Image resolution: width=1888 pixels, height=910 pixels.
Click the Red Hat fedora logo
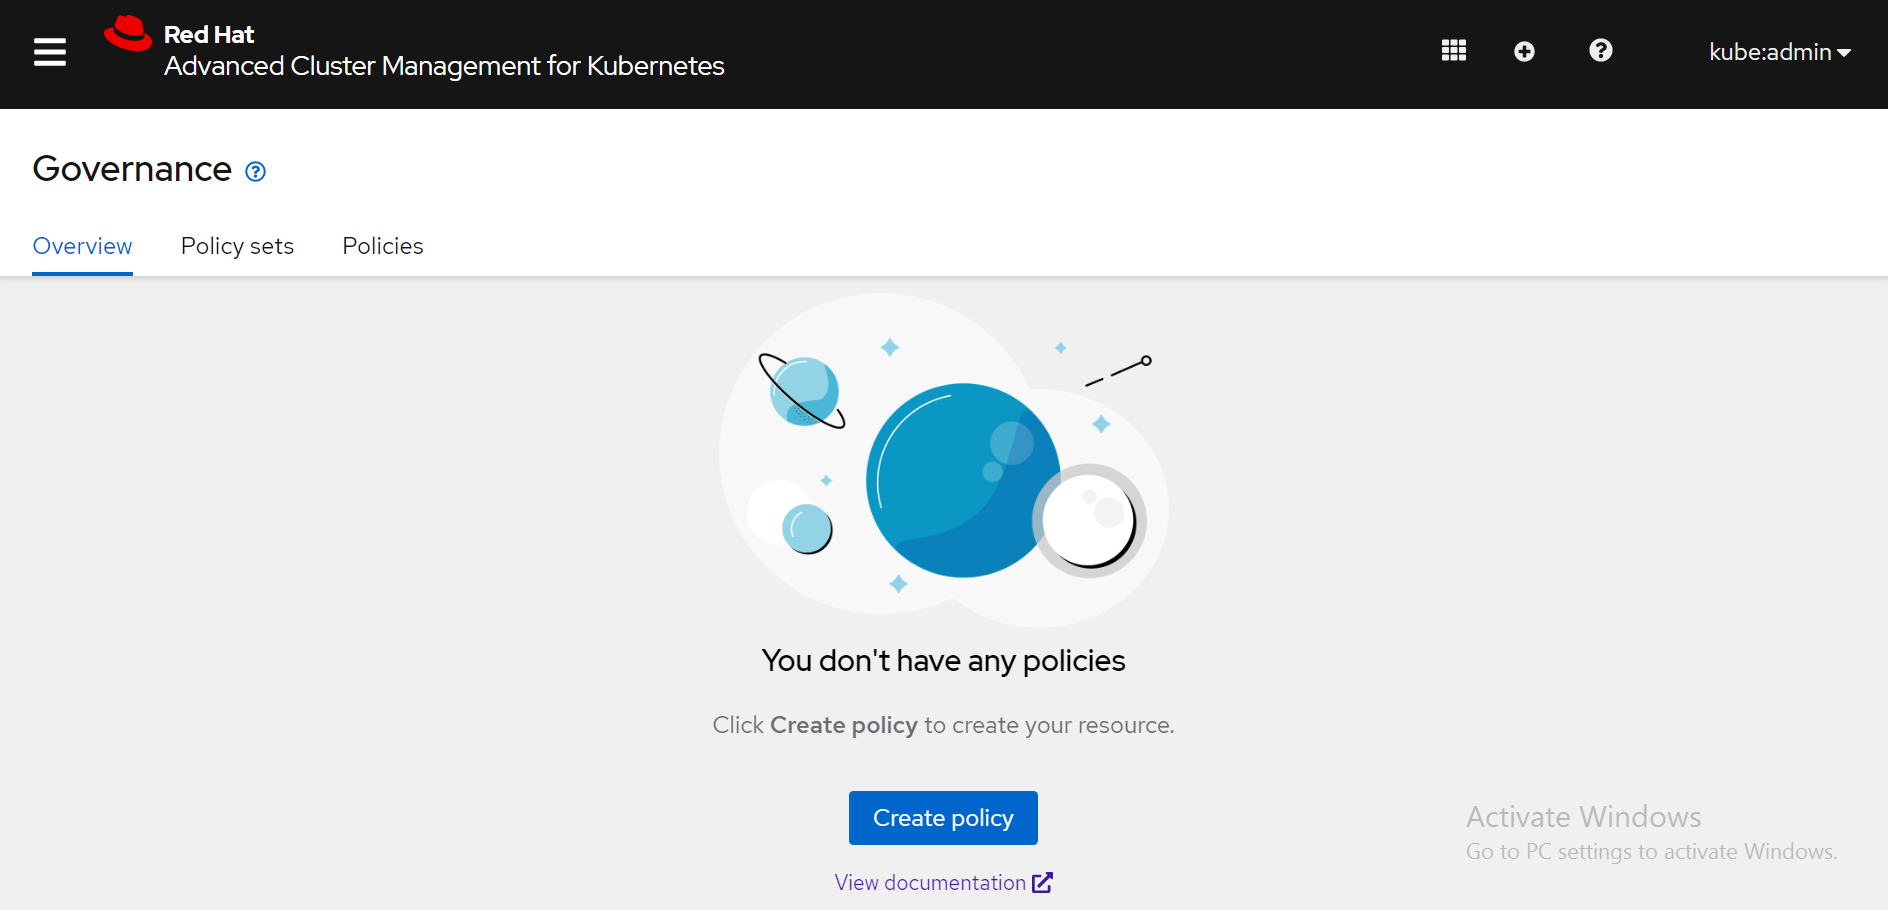click(128, 34)
